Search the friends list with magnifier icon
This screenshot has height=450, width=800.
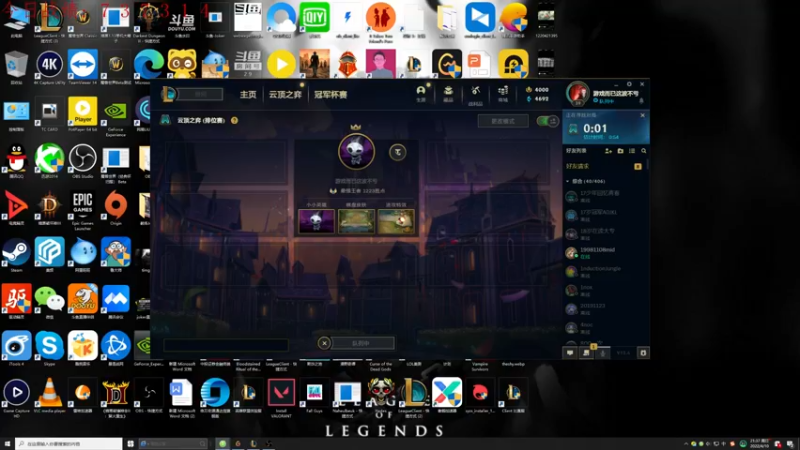[644, 151]
